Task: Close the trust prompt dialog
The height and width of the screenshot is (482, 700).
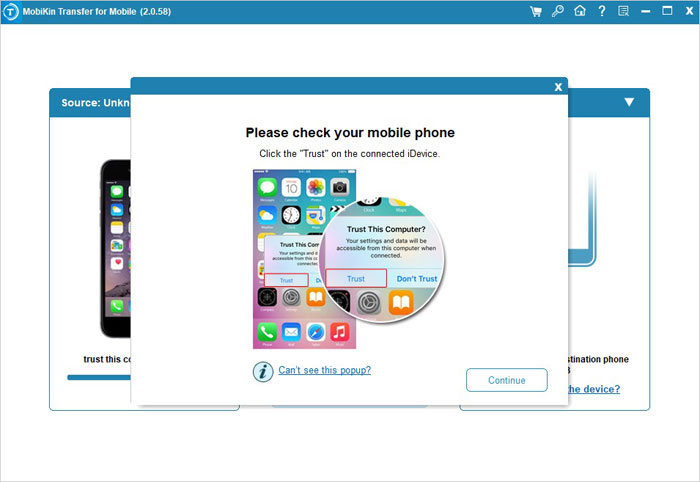Action: coord(558,87)
